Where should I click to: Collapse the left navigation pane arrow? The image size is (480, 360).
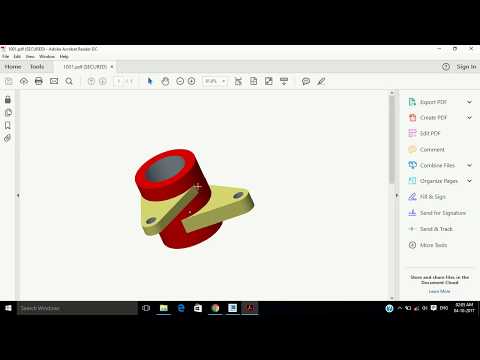[18, 195]
